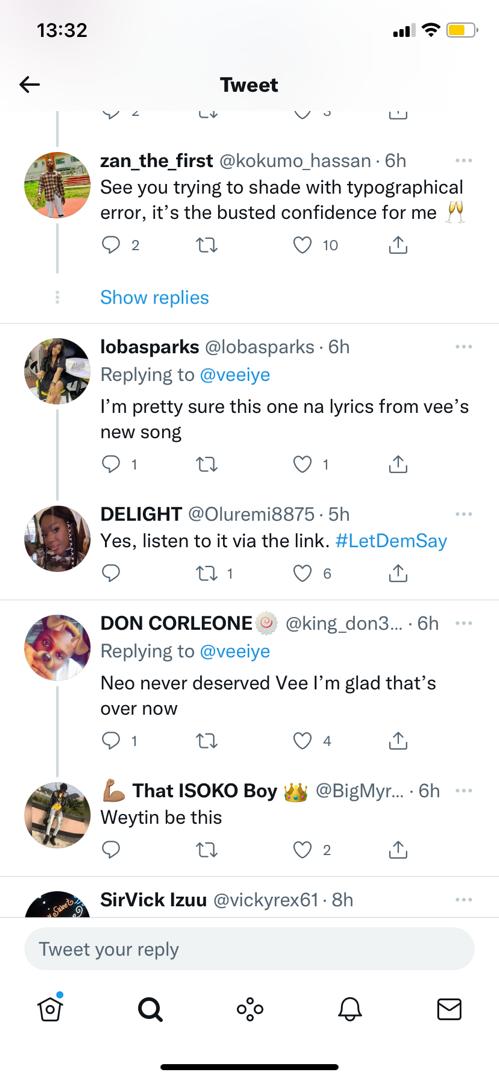Open lobasparks' profile picture
Screen dimensions: 499x1080
(x=57, y=371)
